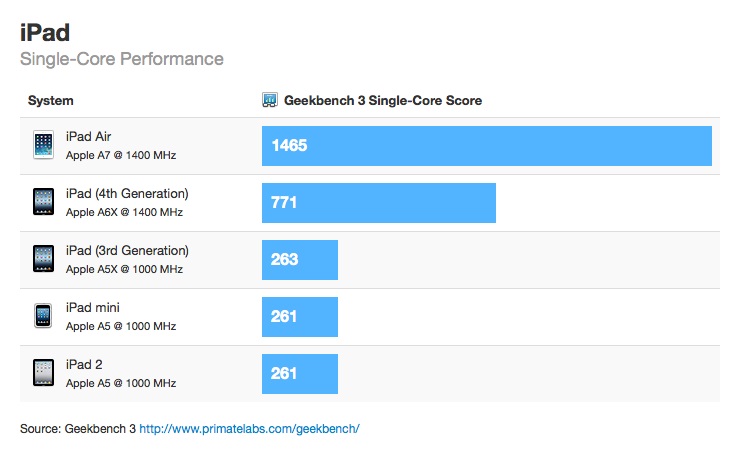
Task: Click the iPad (4th Generation) device icon
Action: click(x=43, y=202)
